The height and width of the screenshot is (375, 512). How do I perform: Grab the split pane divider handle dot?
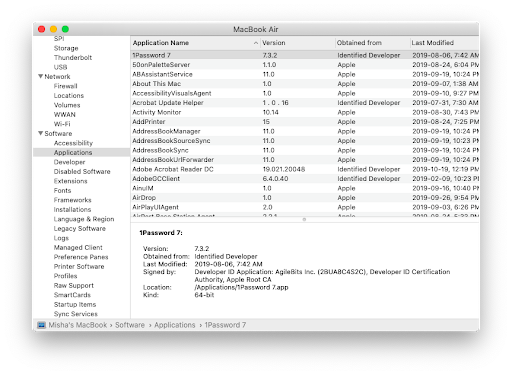tap(304, 219)
